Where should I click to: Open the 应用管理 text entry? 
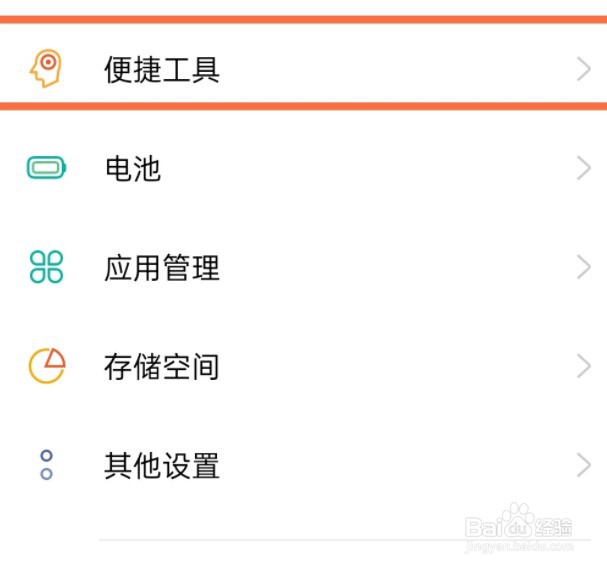(162, 267)
